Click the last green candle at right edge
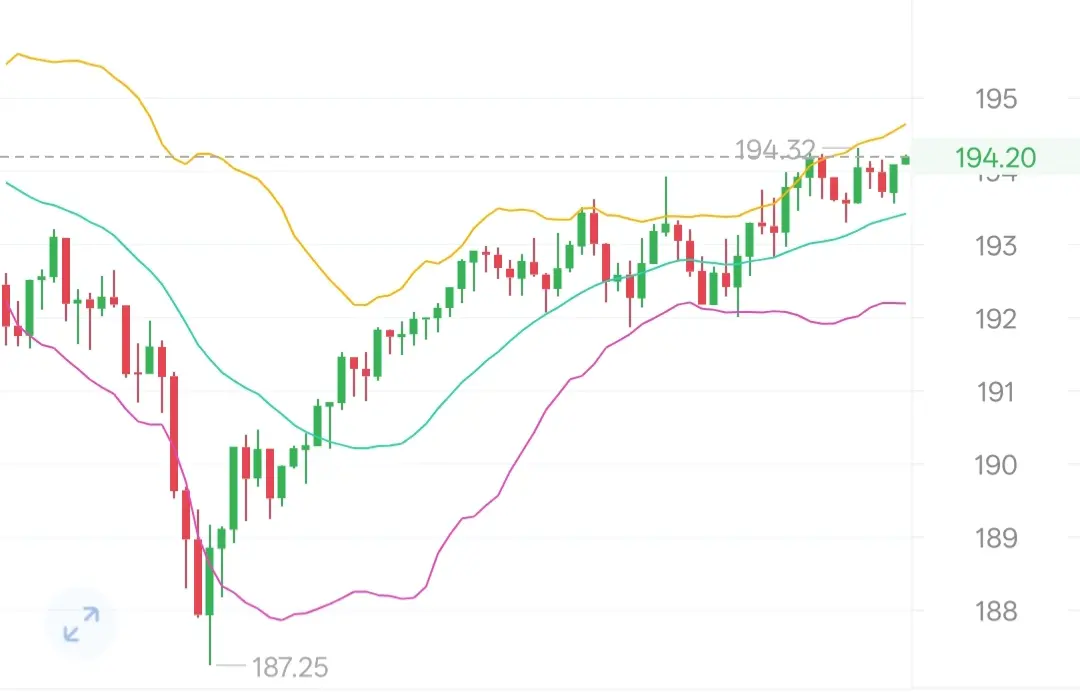 (906, 160)
